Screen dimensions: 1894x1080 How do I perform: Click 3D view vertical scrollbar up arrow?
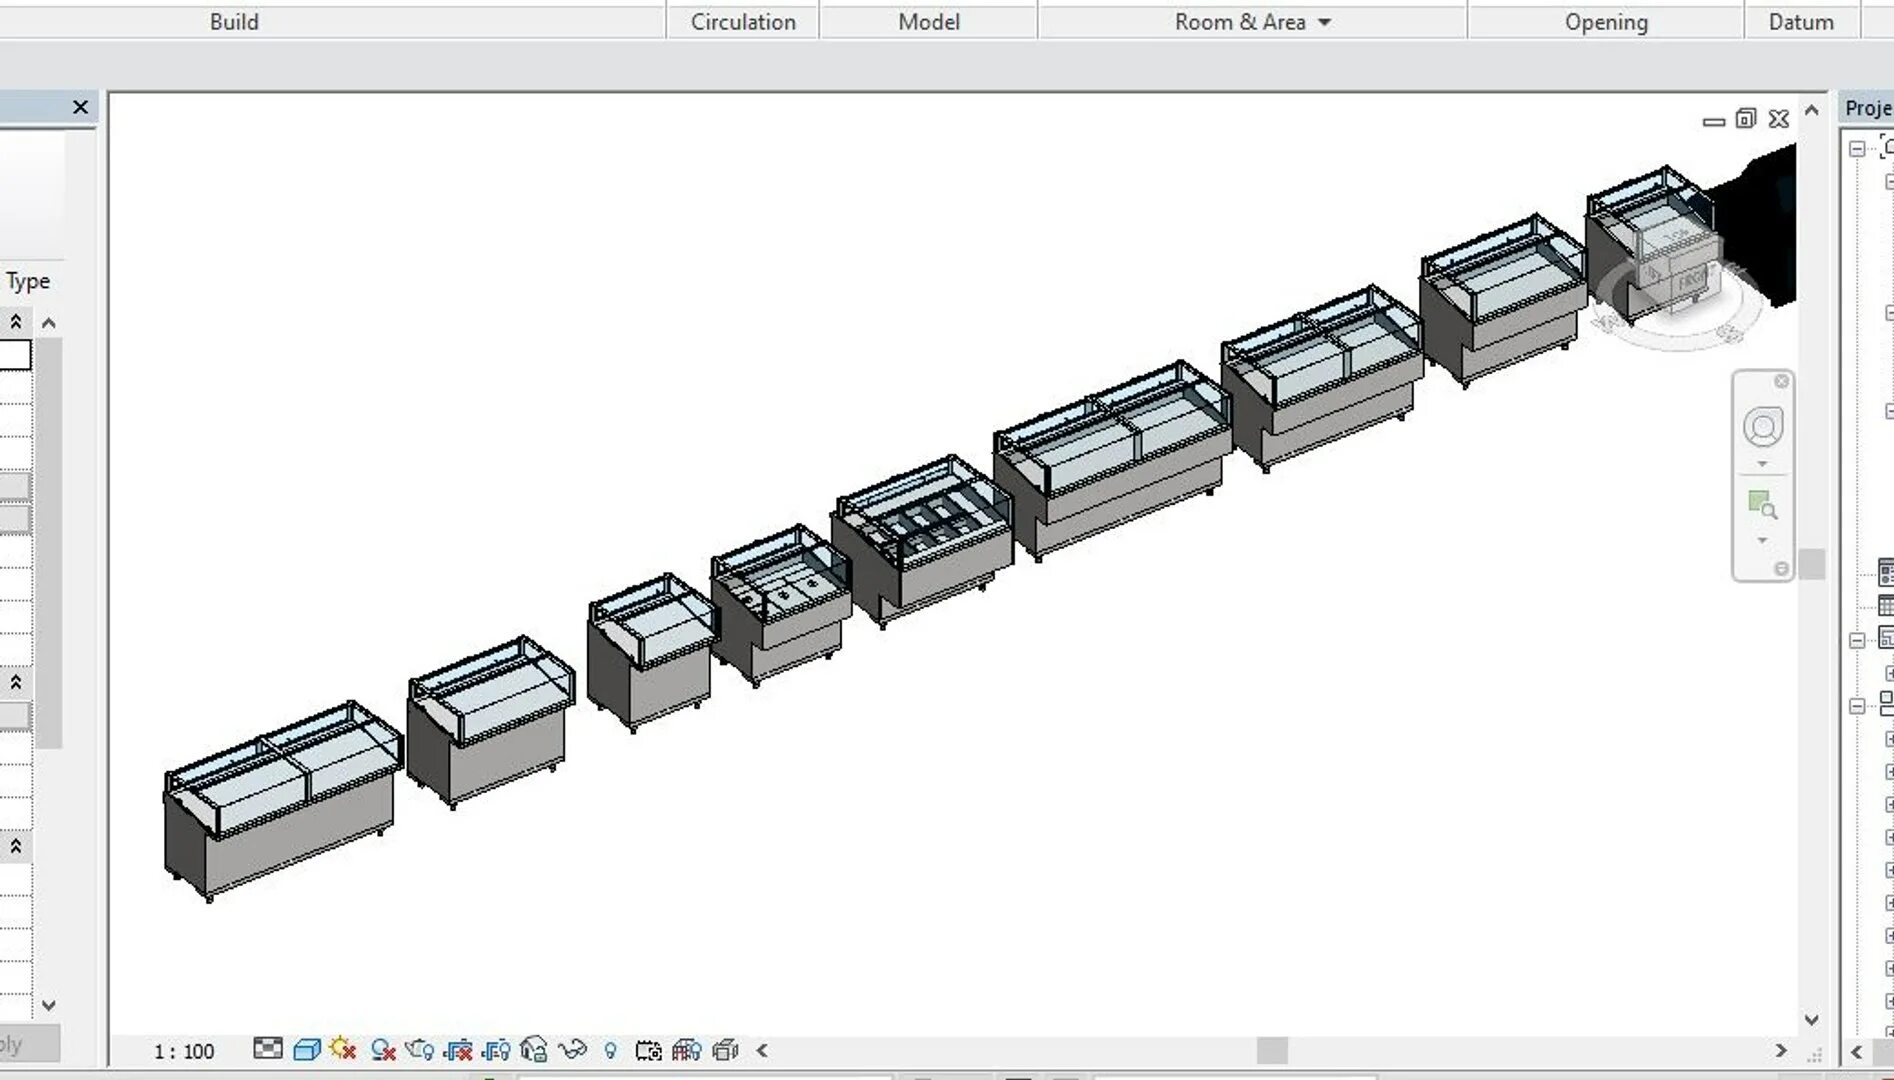[1812, 111]
